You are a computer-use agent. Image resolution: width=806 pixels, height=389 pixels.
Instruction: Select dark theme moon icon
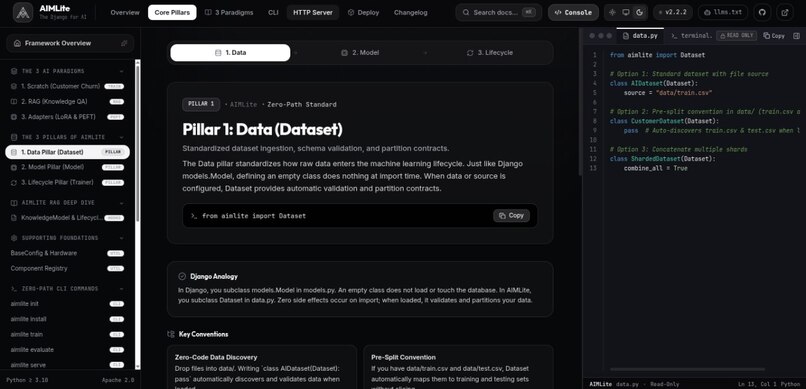pyautogui.click(x=639, y=12)
